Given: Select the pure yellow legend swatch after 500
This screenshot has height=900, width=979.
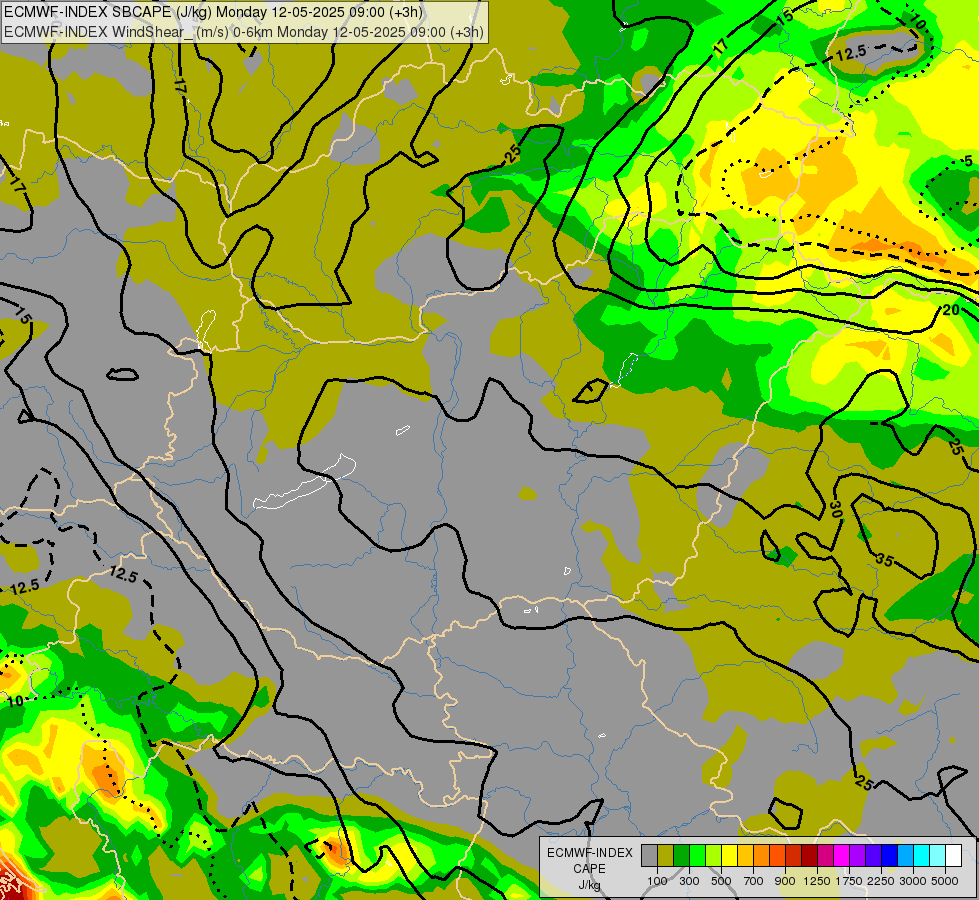Looking at the screenshot, I should pos(729,855).
